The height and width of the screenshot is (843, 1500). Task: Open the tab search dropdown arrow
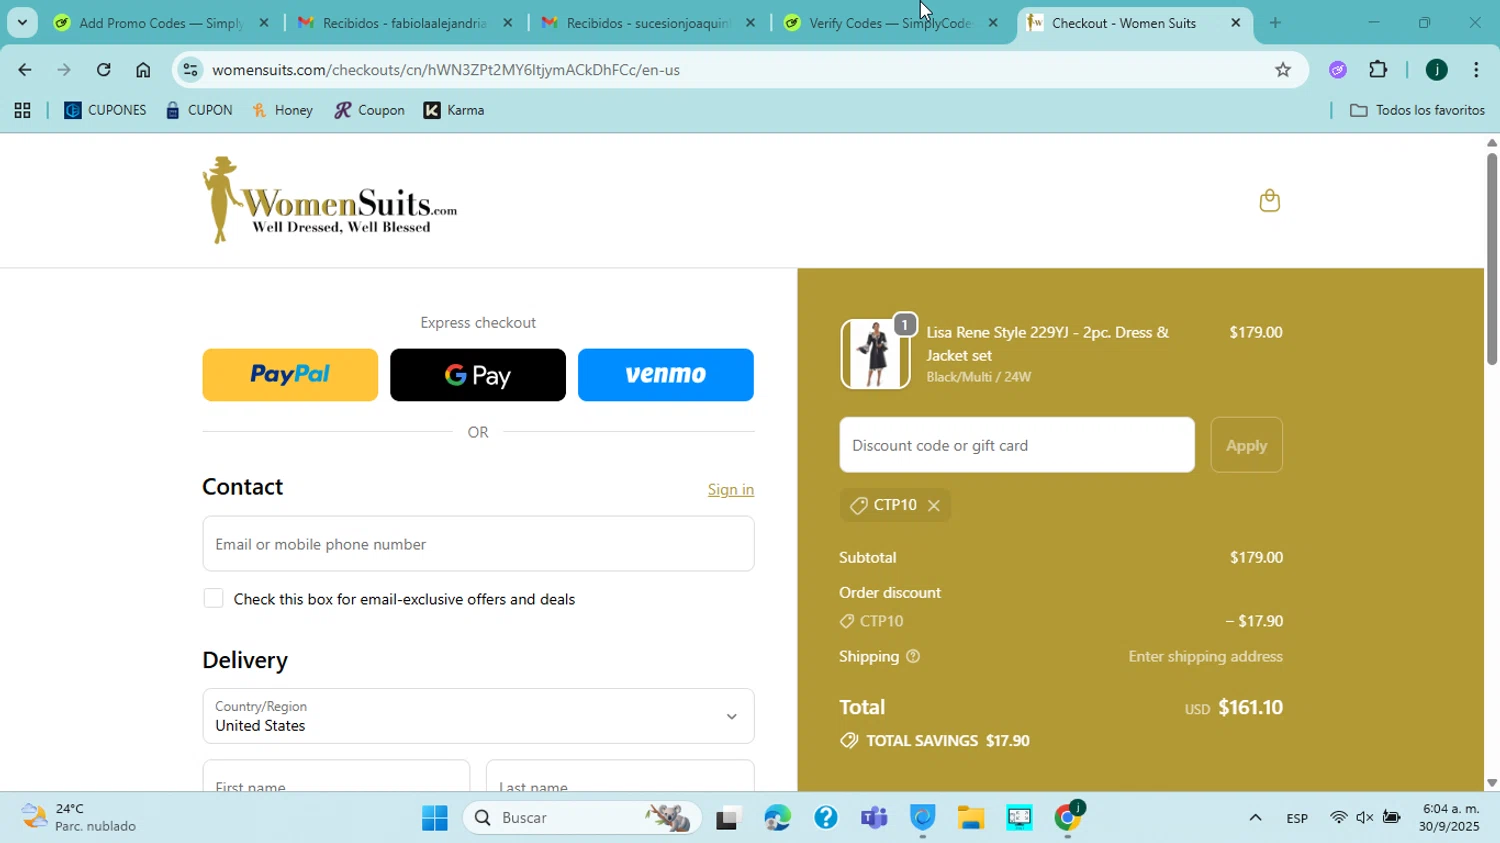tap(22, 23)
